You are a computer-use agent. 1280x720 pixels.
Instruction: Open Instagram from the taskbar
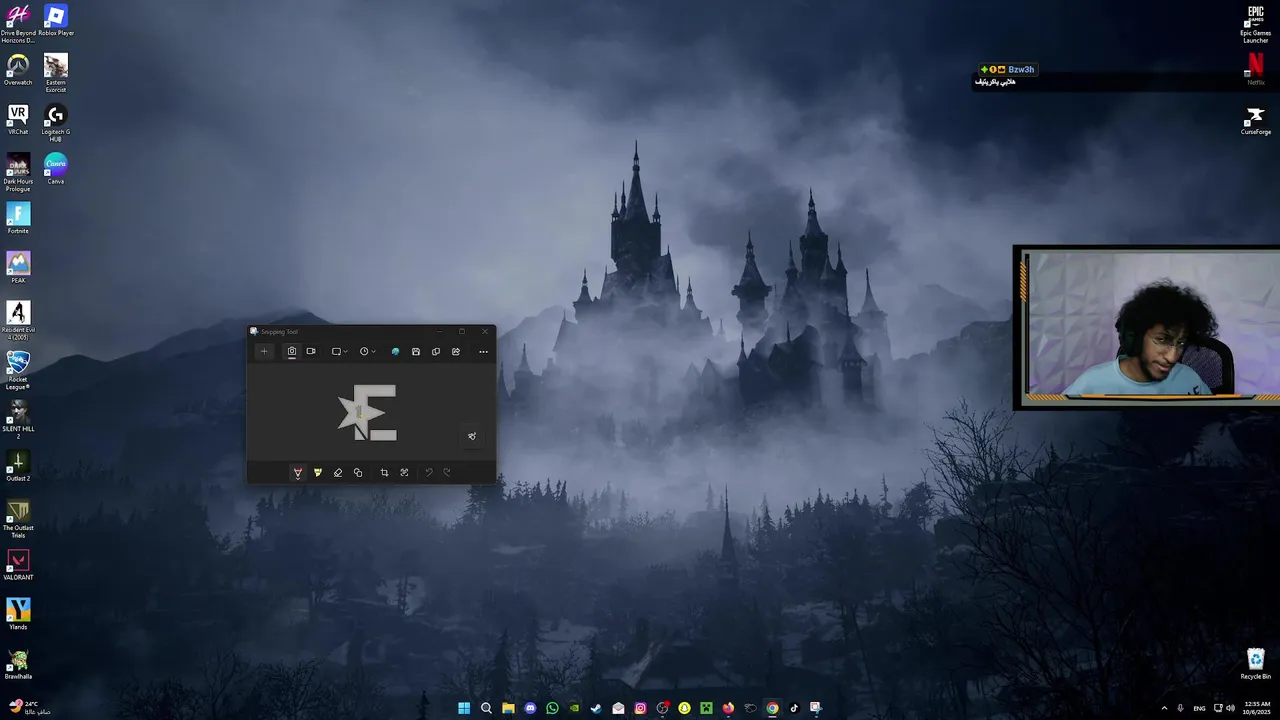[x=640, y=708]
